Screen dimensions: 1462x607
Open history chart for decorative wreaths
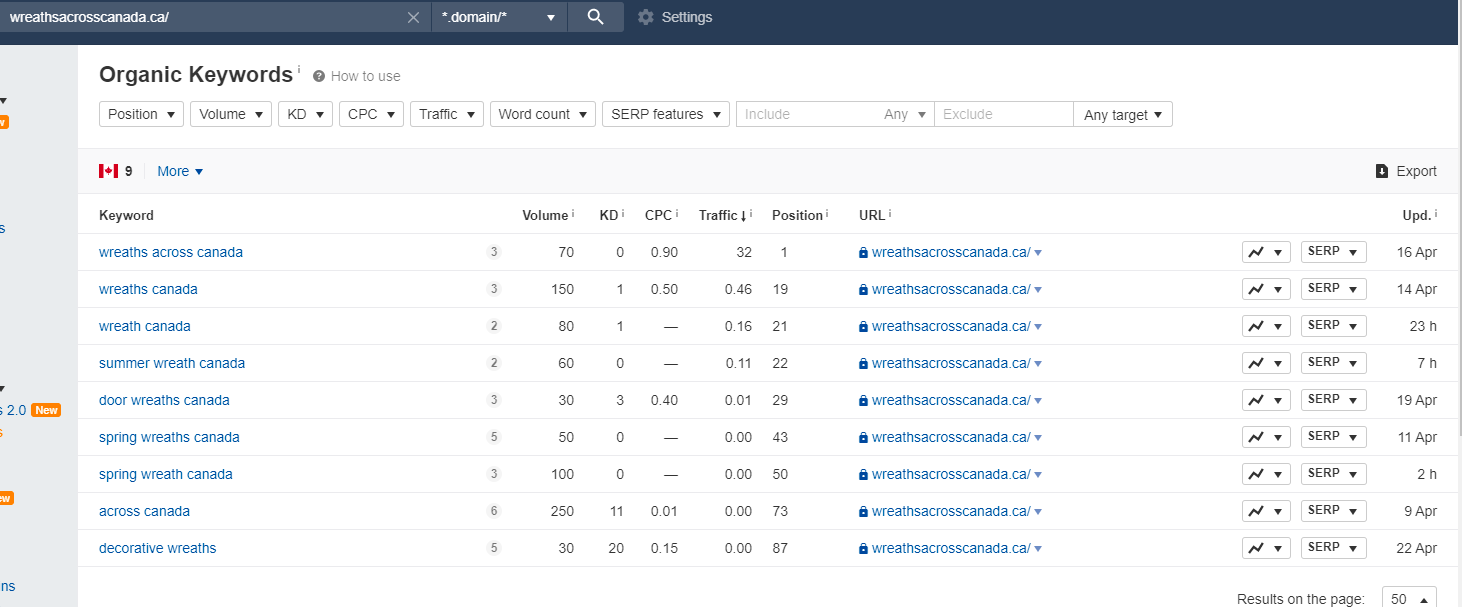pyautogui.click(x=1266, y=548)
